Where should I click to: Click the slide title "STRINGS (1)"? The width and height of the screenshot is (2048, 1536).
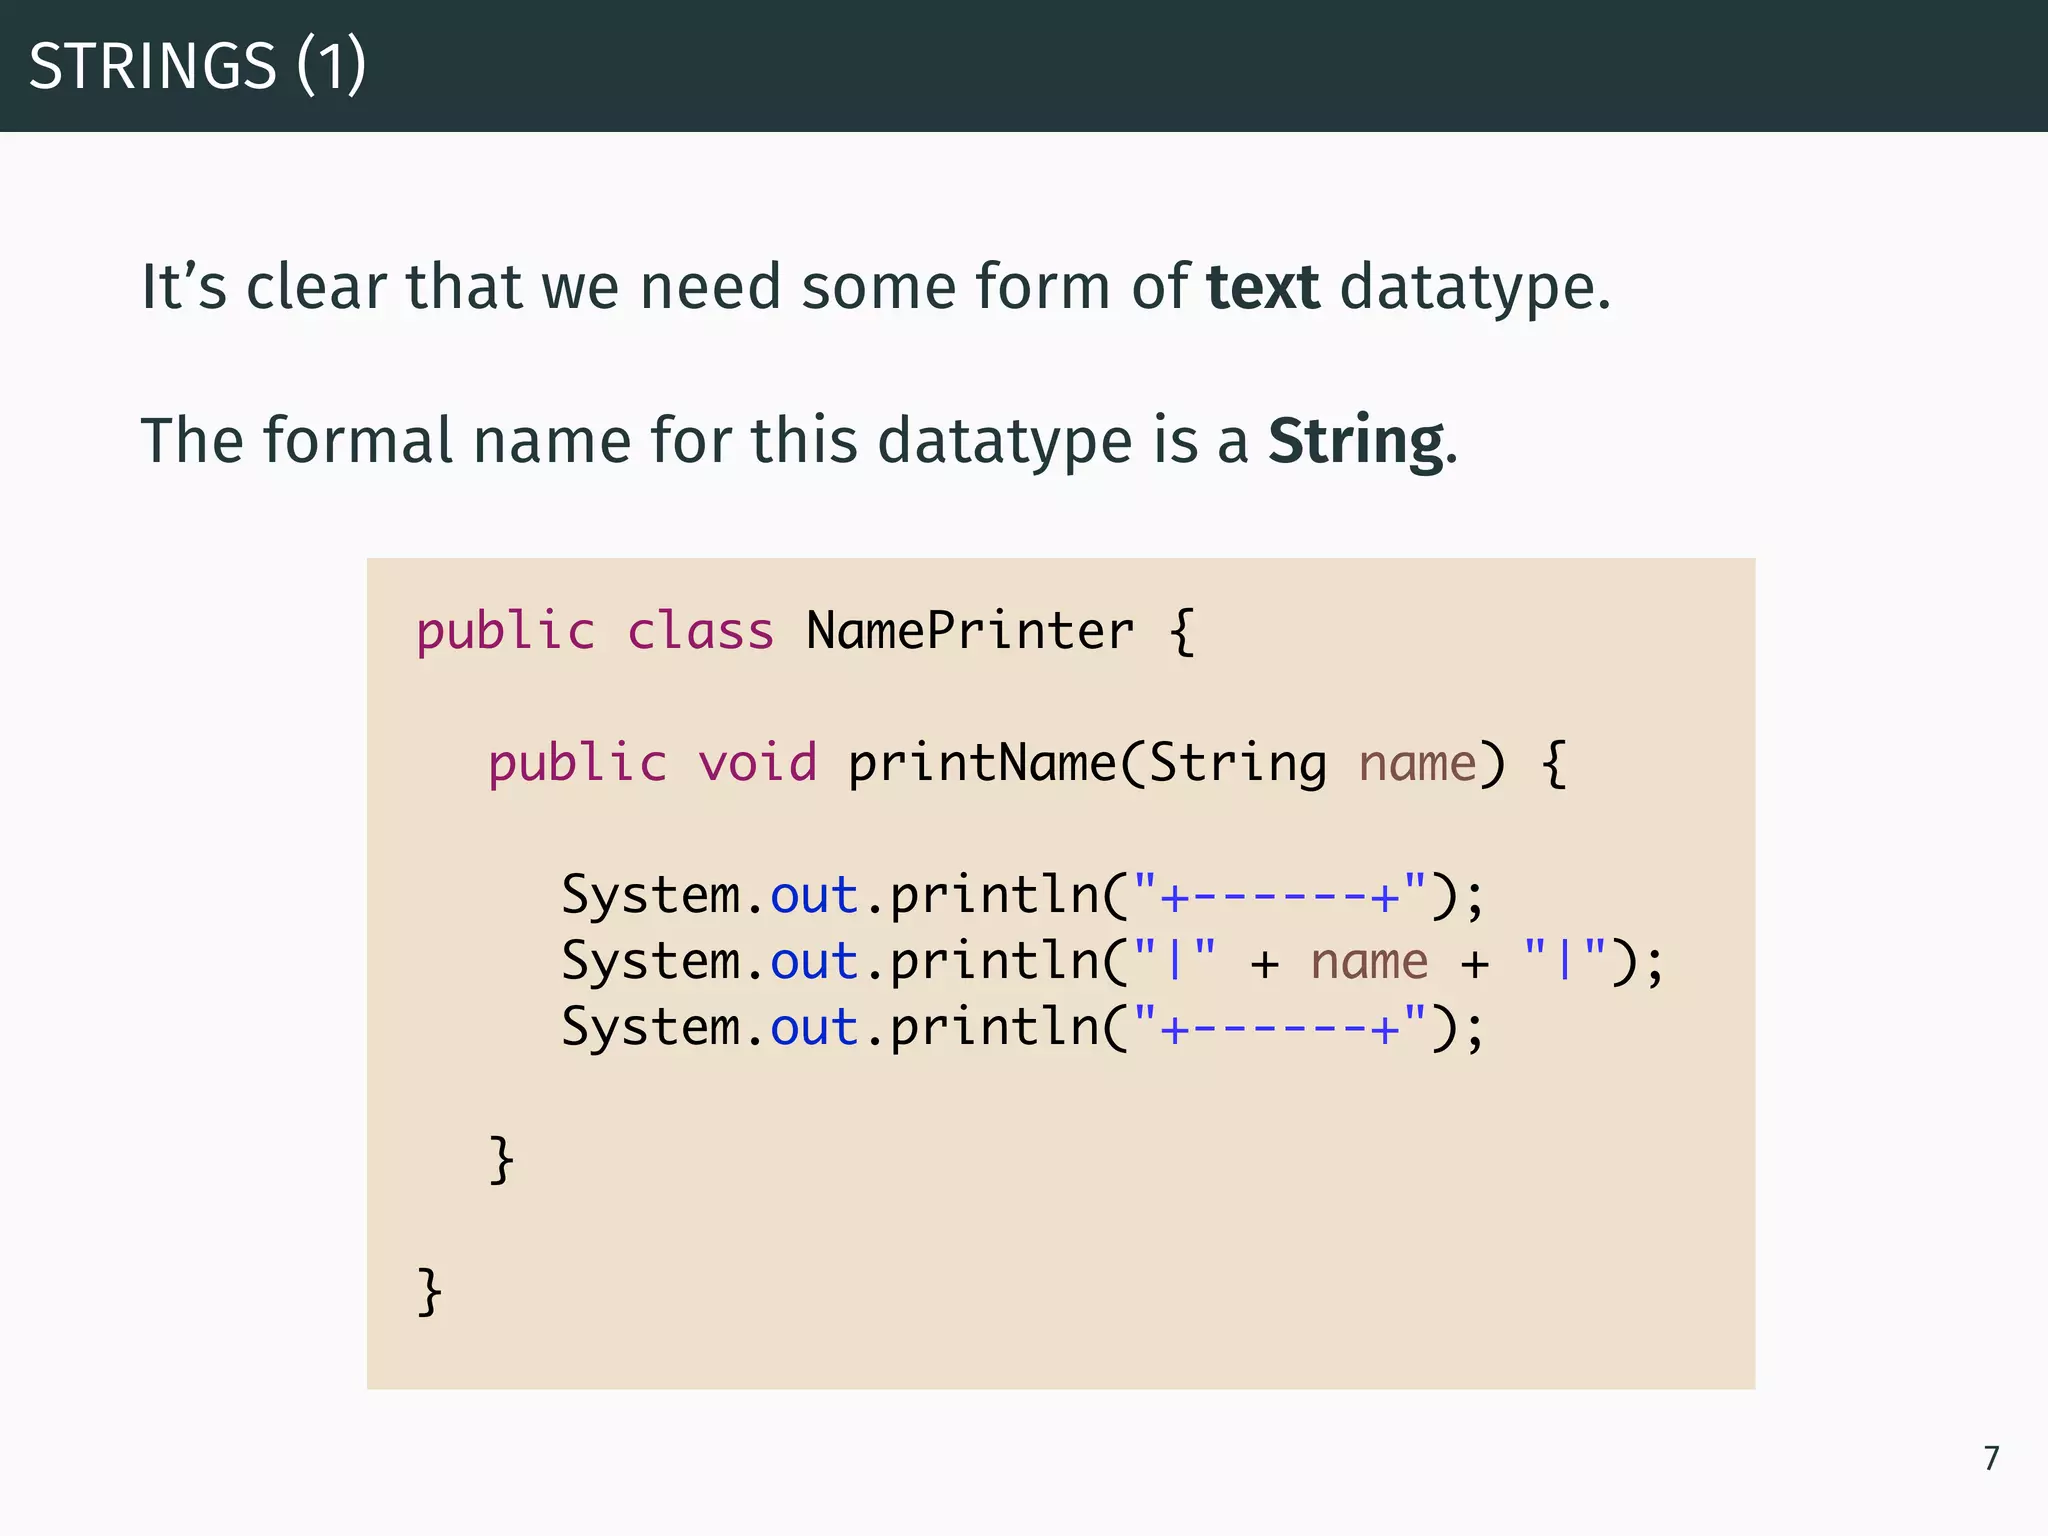(x=198, y=66)
